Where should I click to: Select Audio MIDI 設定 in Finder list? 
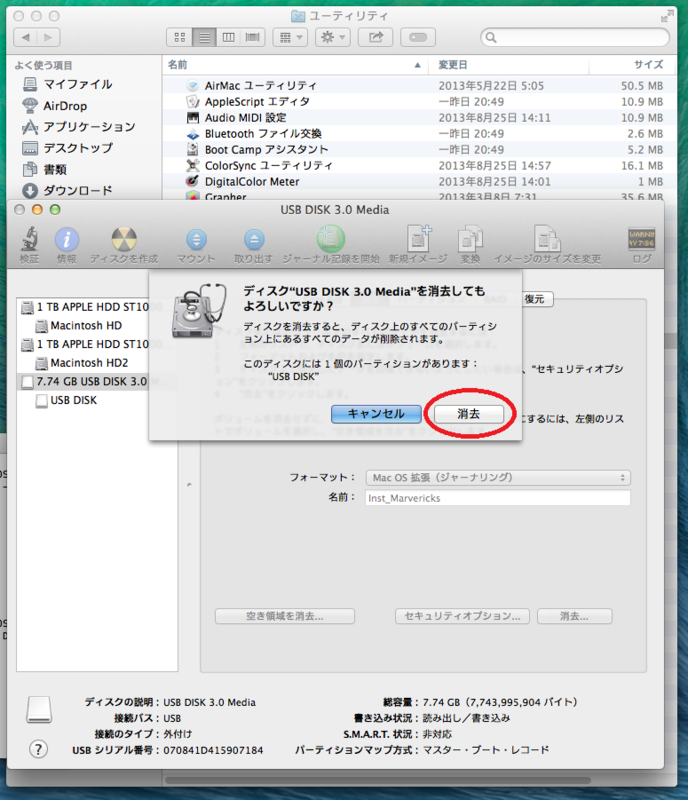(420, 117)
